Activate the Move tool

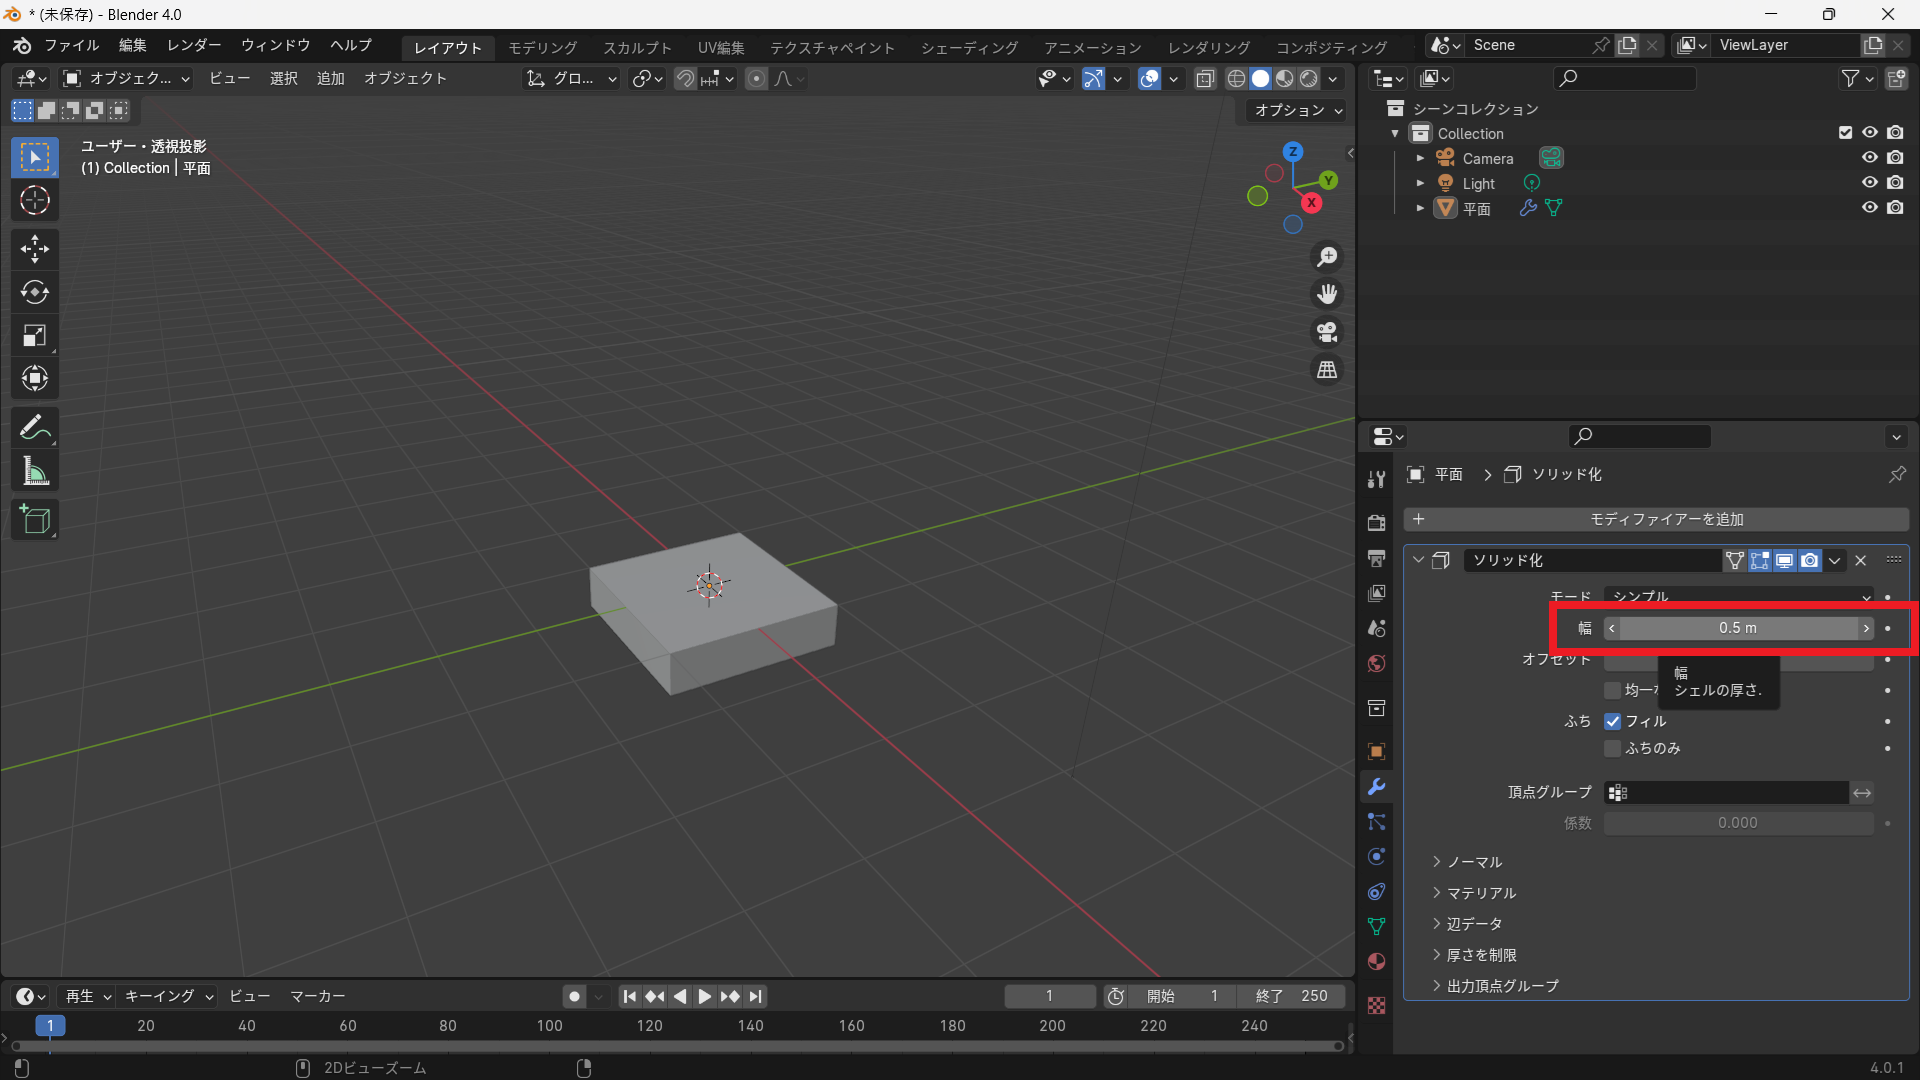coord(35,248)
